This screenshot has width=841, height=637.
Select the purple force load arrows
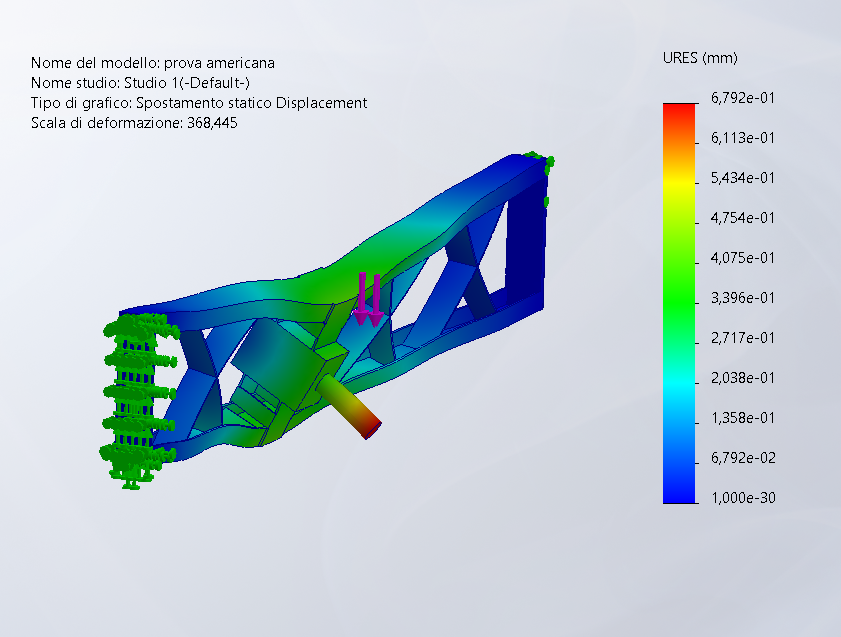coord(369,299)
